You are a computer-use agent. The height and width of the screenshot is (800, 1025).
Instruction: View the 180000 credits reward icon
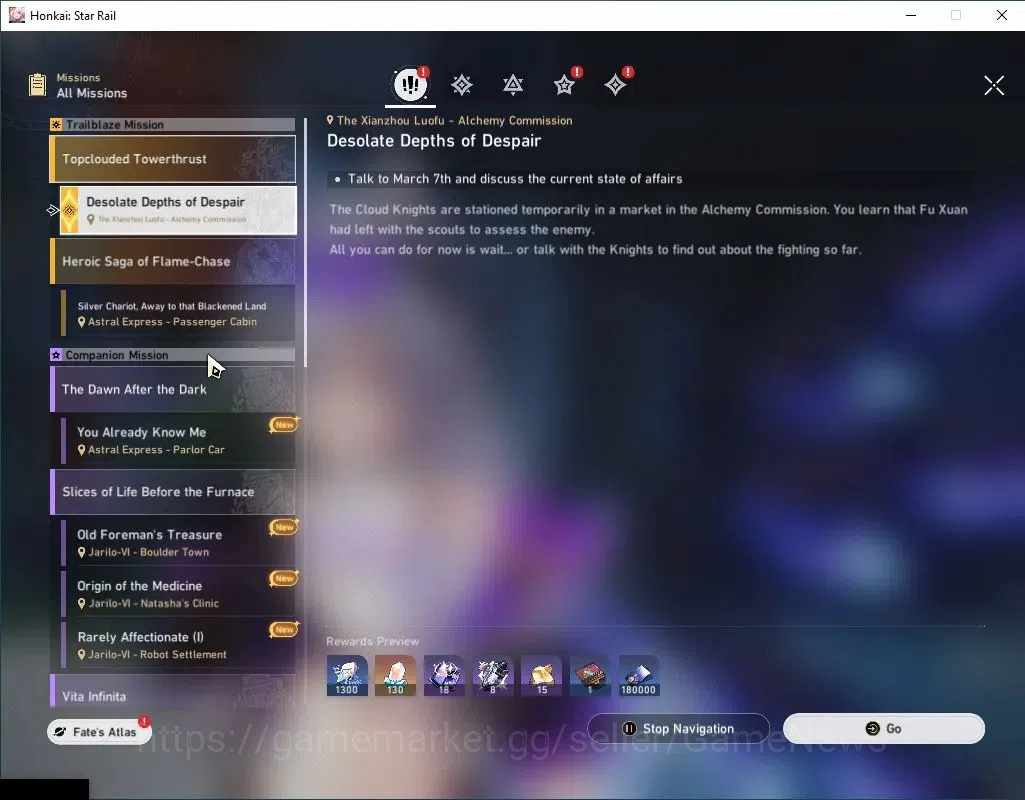pos(639,676)
